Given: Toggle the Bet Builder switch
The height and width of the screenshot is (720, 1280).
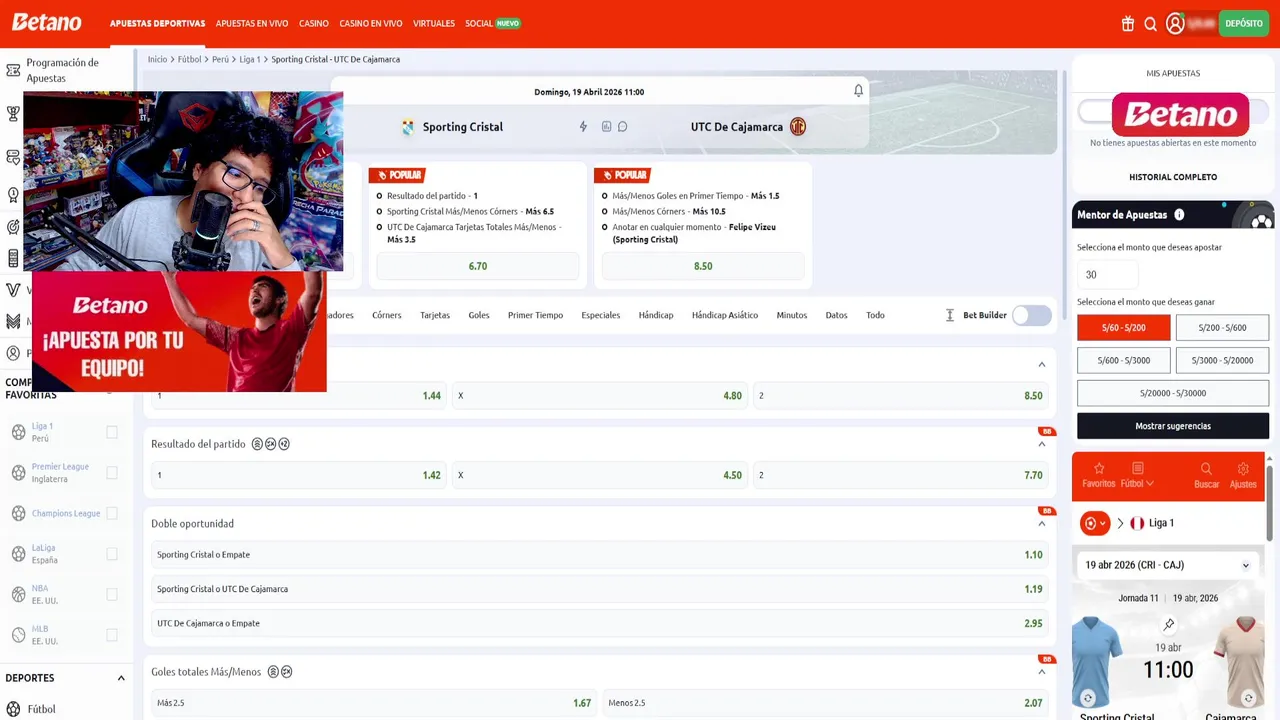Looking at the screenshot, I should (1032, 315).
